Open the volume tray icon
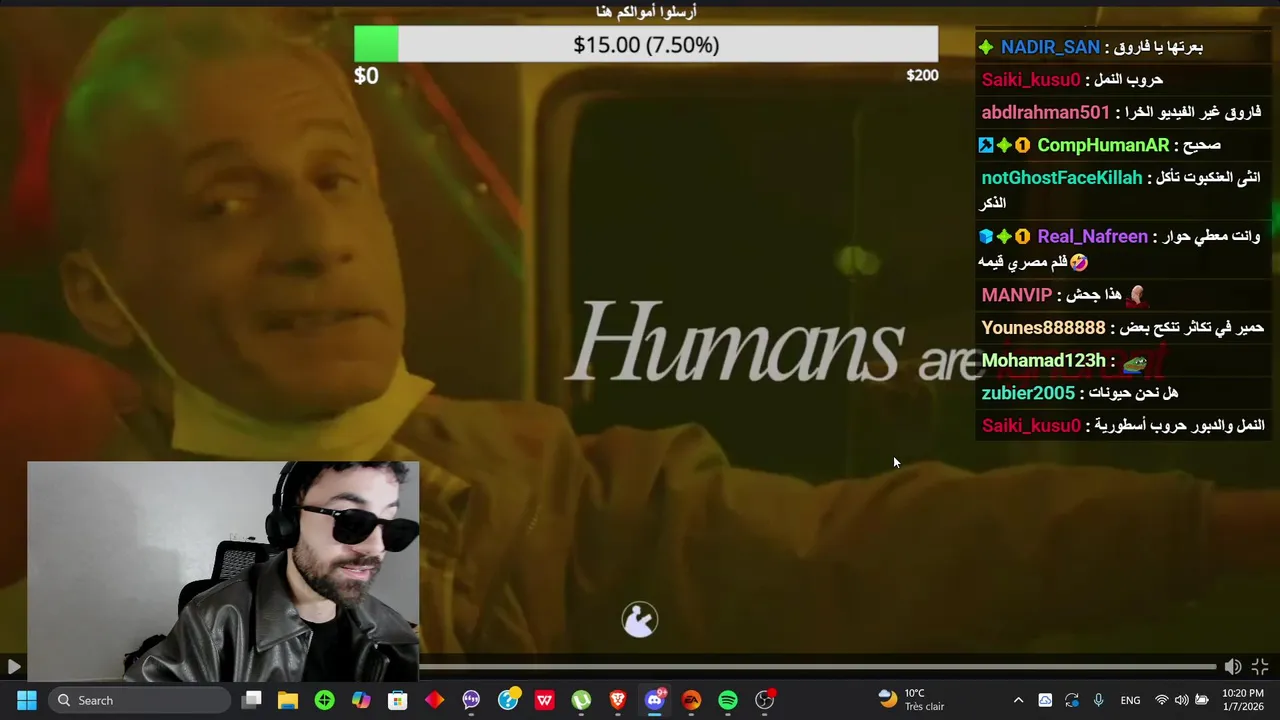This screenshot has width=1280, height=720. (x=1181, y=700)
